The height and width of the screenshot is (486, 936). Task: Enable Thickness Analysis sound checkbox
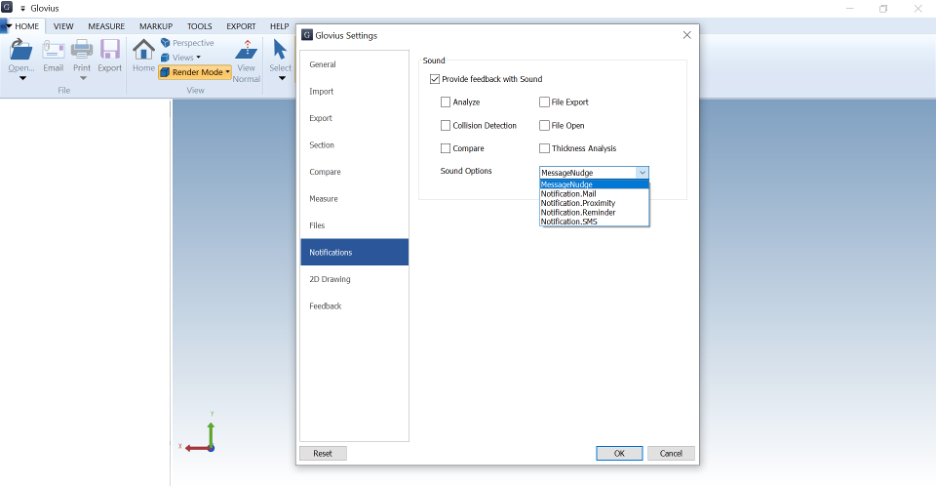(x=544, y=148)
